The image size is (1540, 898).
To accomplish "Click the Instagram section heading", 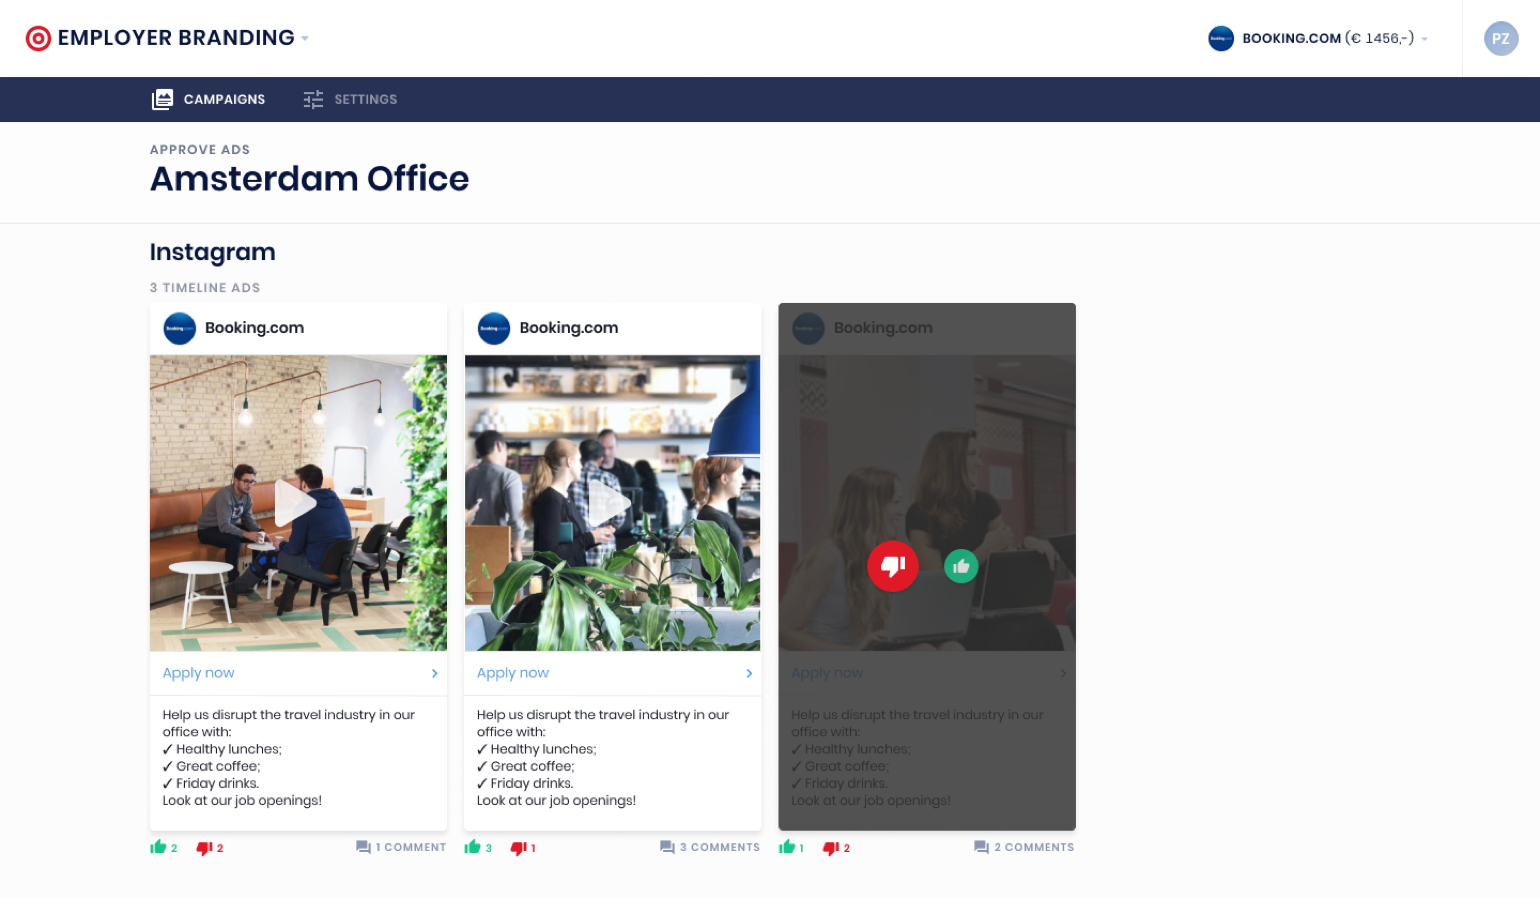I will point(213,252).
